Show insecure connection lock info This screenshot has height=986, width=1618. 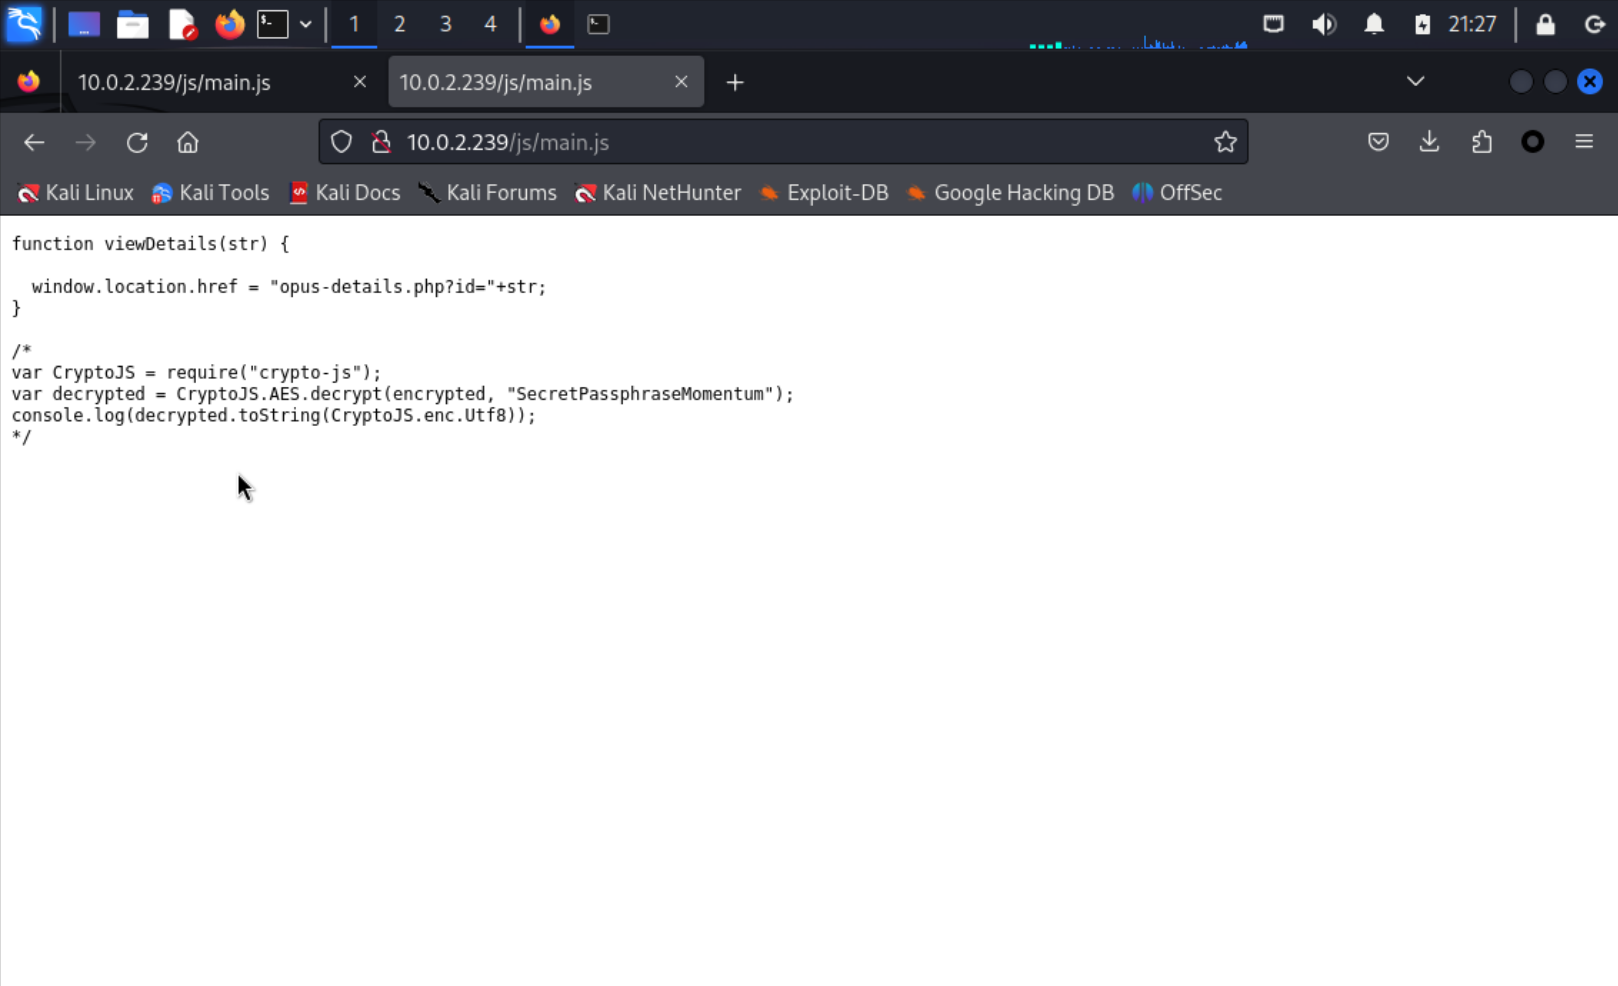pos(381,142)
